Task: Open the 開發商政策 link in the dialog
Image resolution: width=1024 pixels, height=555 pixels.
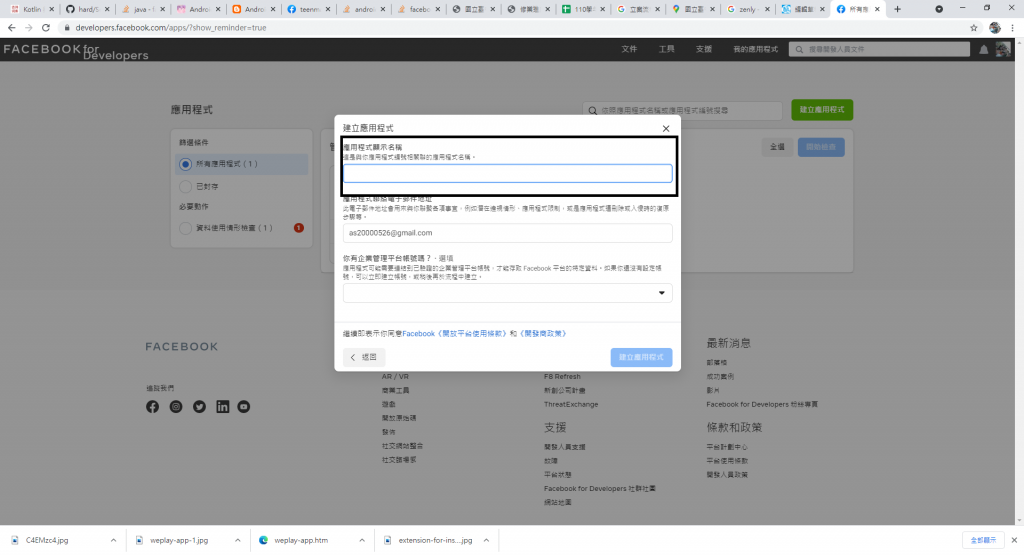Action: point(543,334)
